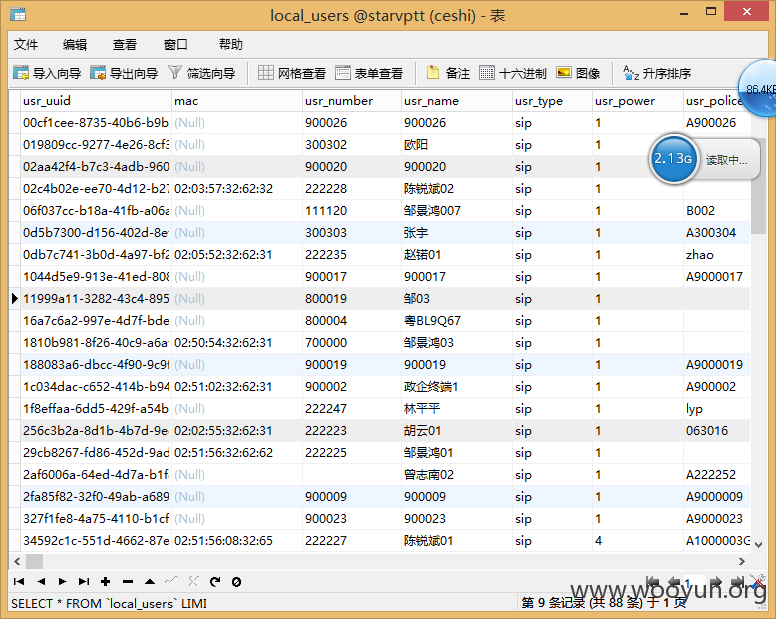Screen dimensions: 776x619
Task: Click the stop icon in navigation bar
Action: [x=237, y=581]
